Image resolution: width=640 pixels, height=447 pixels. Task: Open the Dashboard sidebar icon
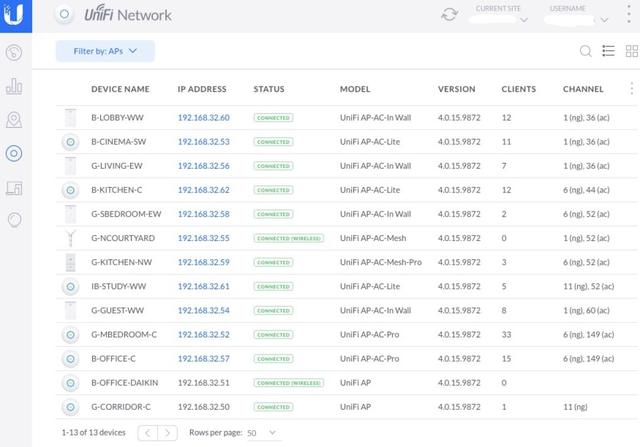(14, 53)
